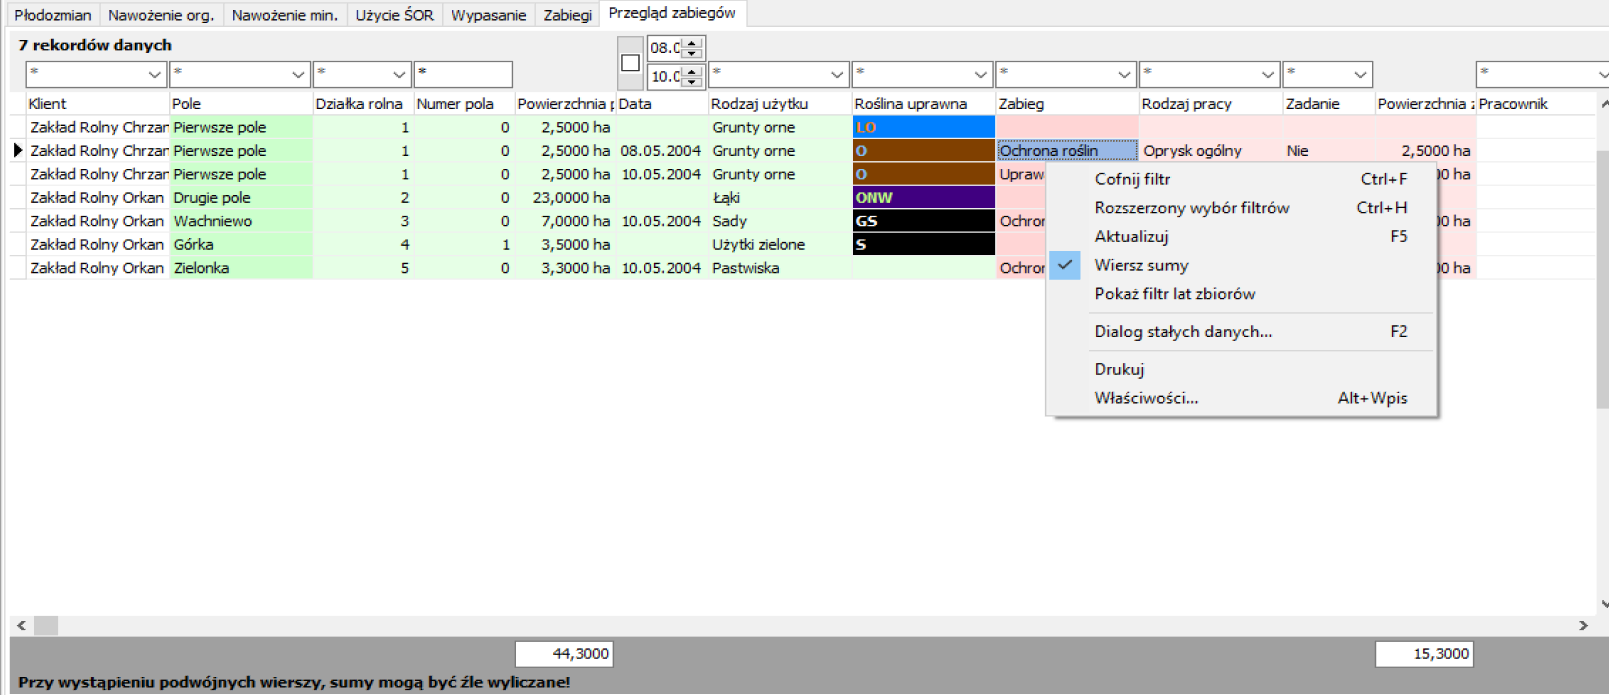Click the horizontal scrollbar right arrow

coord(1583,625)
